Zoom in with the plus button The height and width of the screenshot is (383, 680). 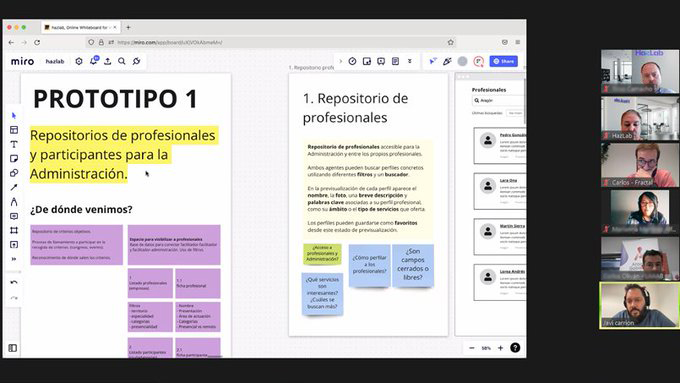click(x=500, y=348)
